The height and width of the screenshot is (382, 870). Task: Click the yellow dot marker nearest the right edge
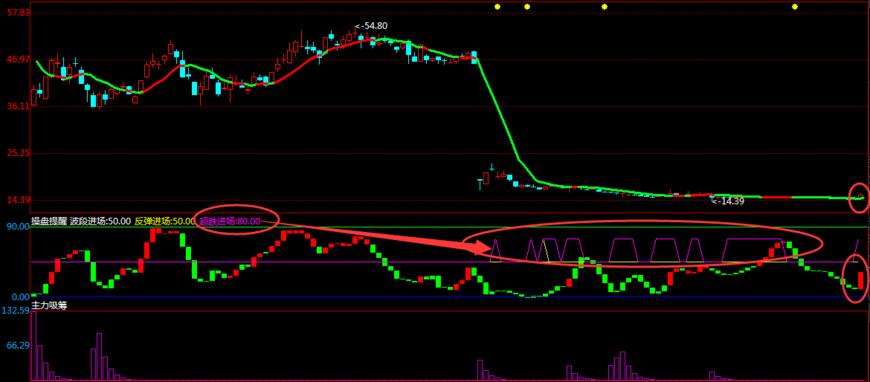pyautogui.click(x=795, y=7)
